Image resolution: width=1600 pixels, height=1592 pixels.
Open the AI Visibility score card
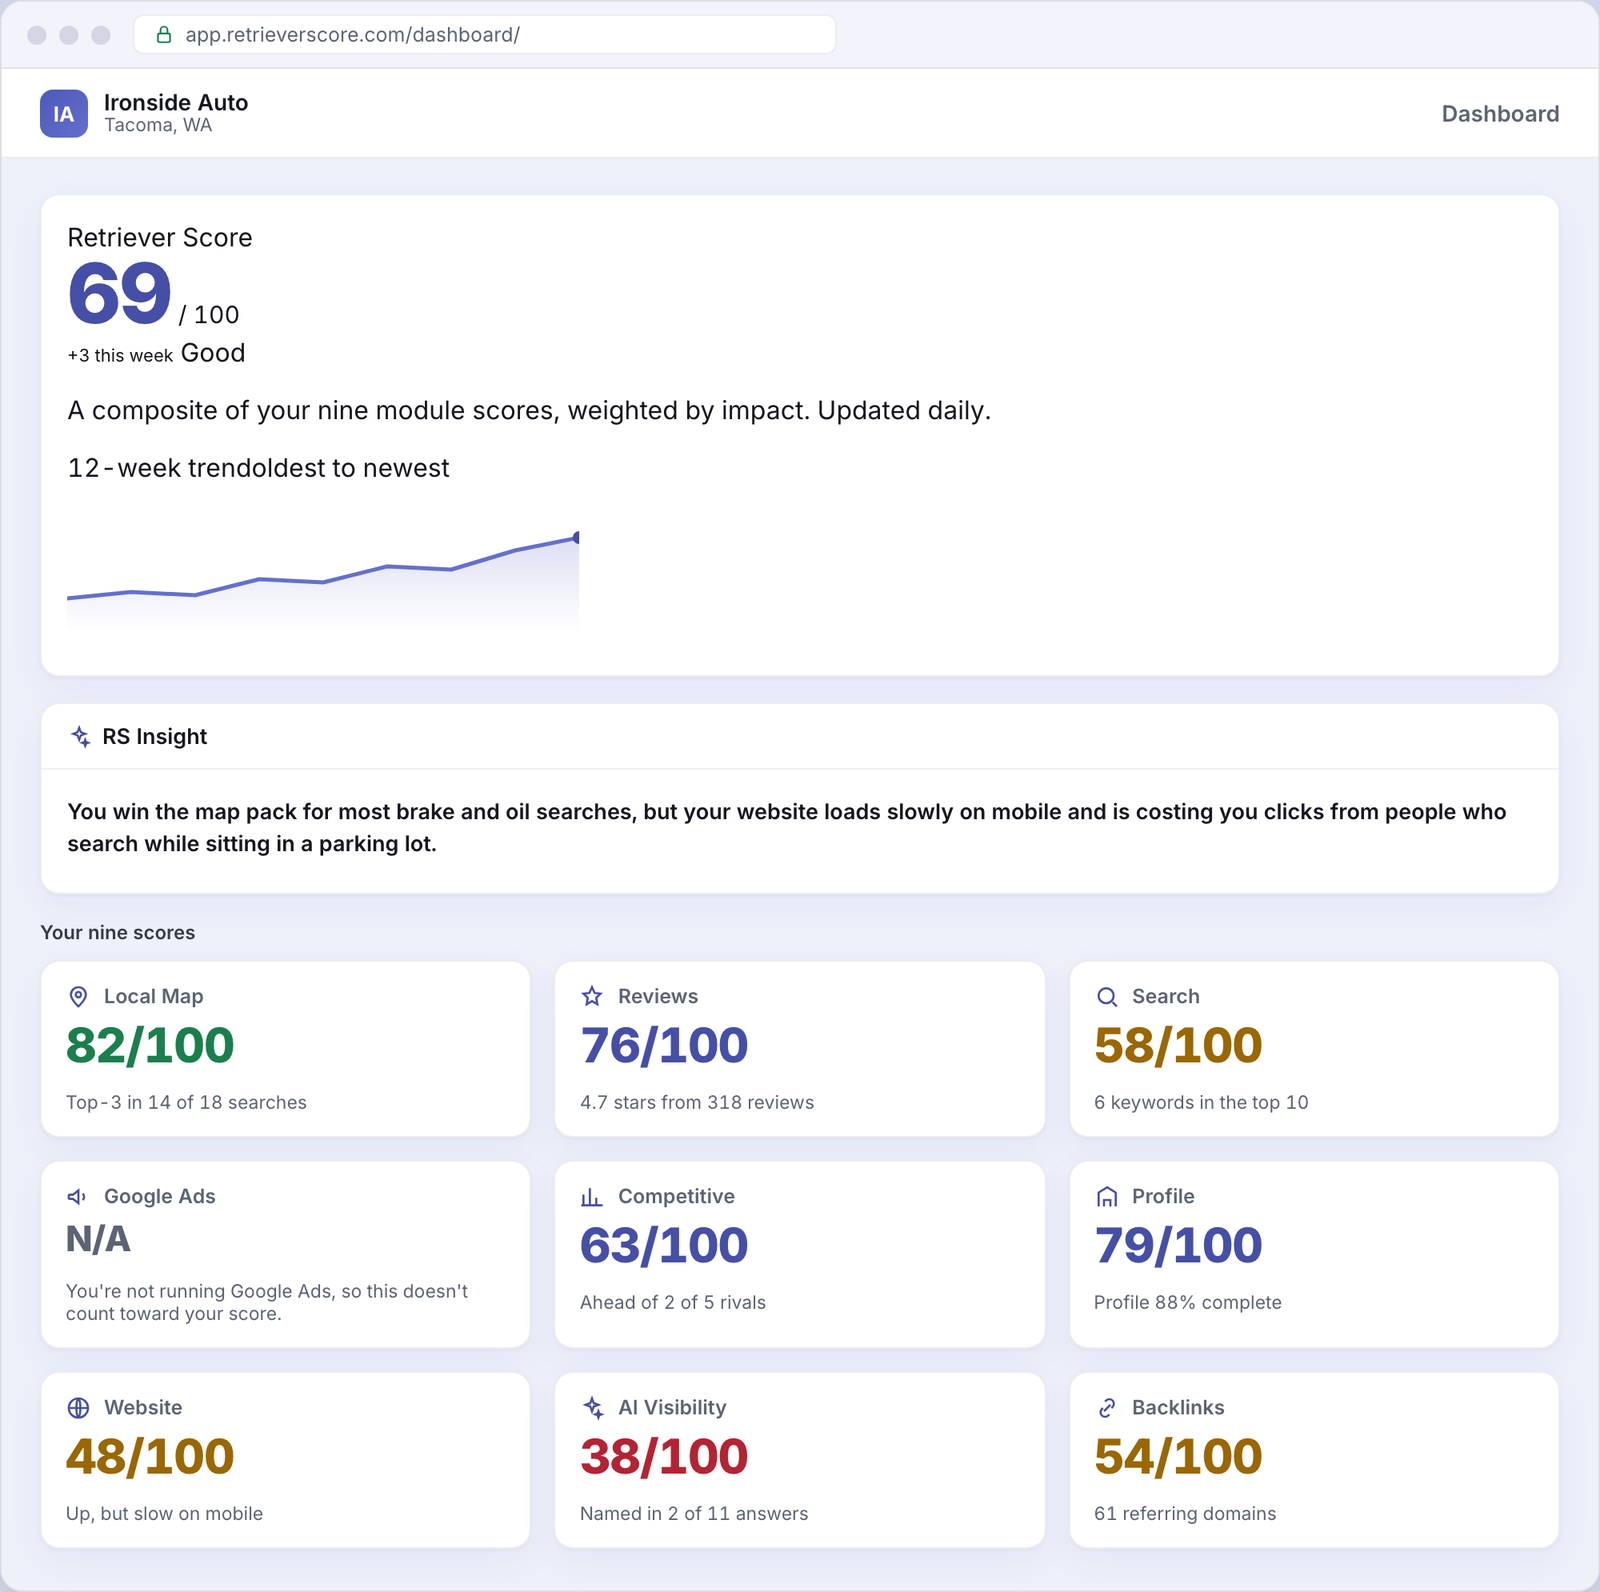(800, 1460)
